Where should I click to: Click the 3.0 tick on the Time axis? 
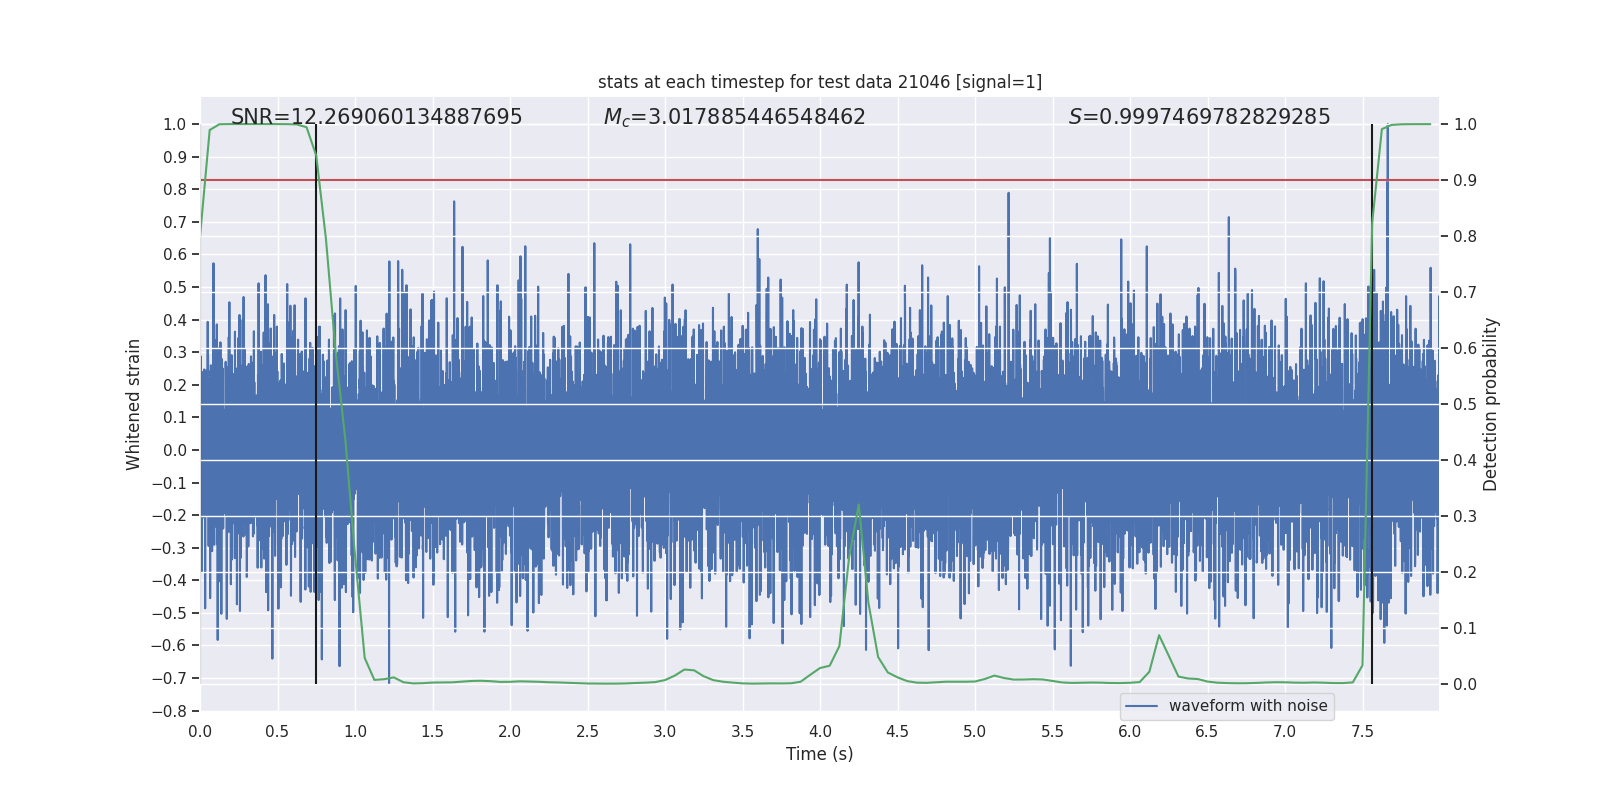point(665,732)
